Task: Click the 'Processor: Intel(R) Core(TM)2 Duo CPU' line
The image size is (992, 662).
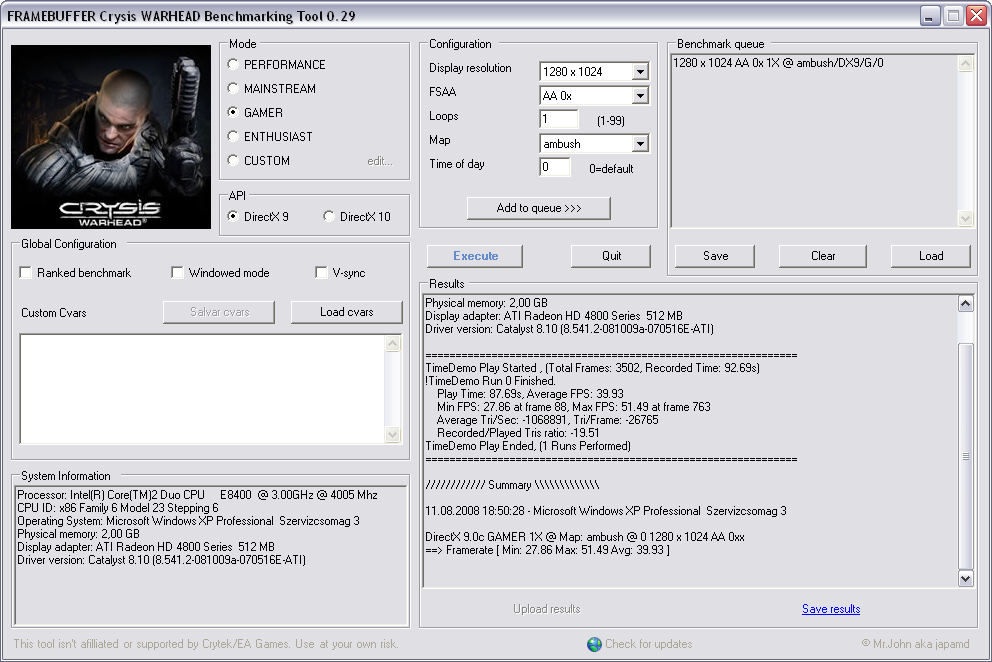Action: click(197, 495)
